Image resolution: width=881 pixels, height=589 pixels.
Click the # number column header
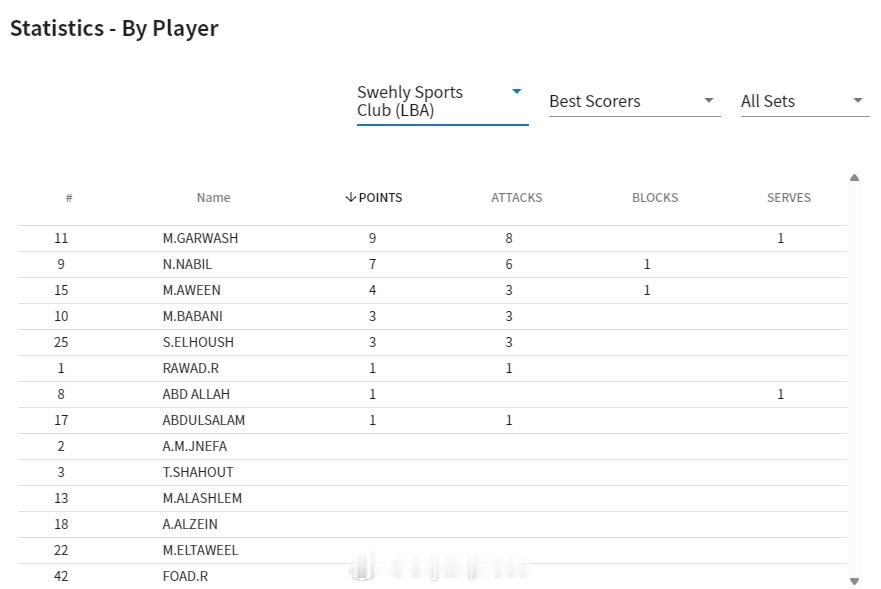[69, 197]
